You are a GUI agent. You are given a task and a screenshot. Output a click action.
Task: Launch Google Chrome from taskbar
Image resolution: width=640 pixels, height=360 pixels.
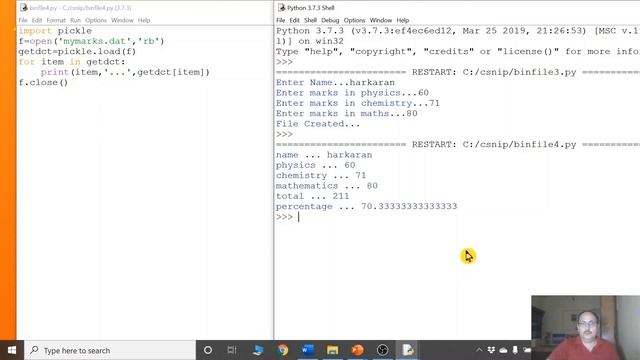coord(282,350)
